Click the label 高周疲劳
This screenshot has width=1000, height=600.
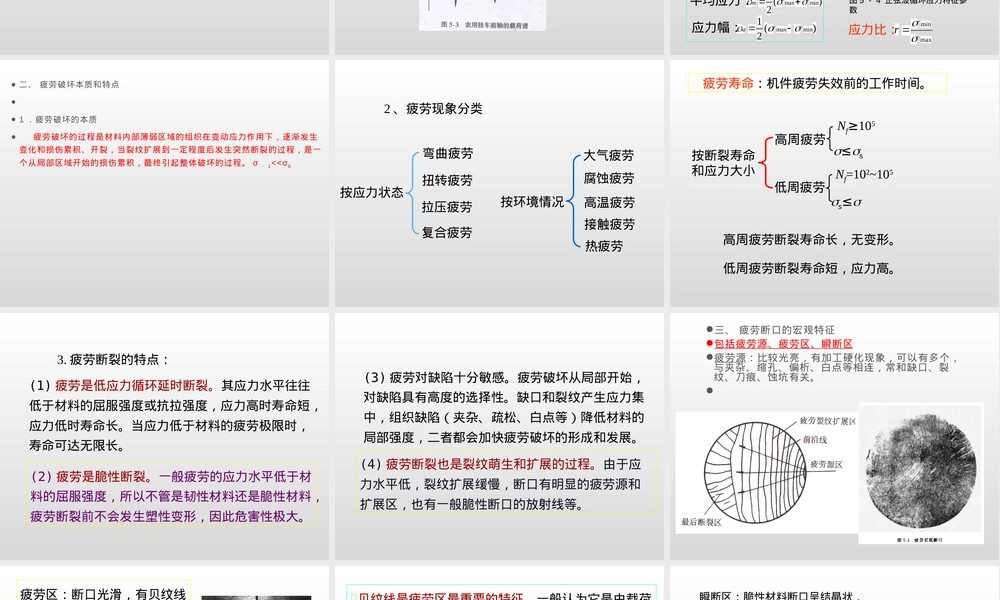[800, 140]
